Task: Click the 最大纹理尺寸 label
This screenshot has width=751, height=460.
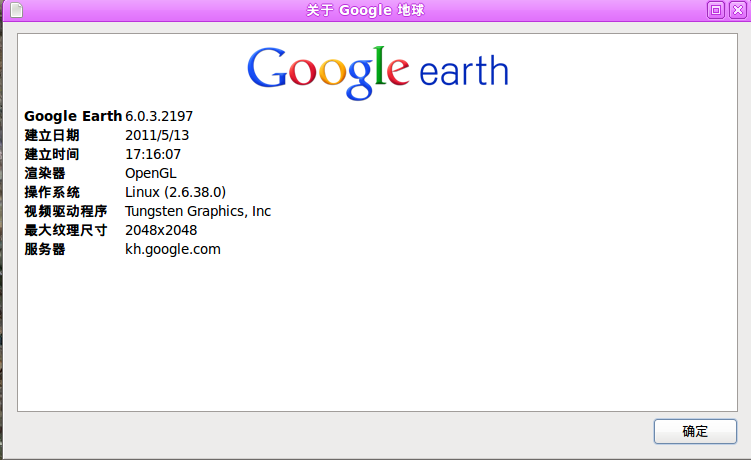Action: click(x=66, y=230)
